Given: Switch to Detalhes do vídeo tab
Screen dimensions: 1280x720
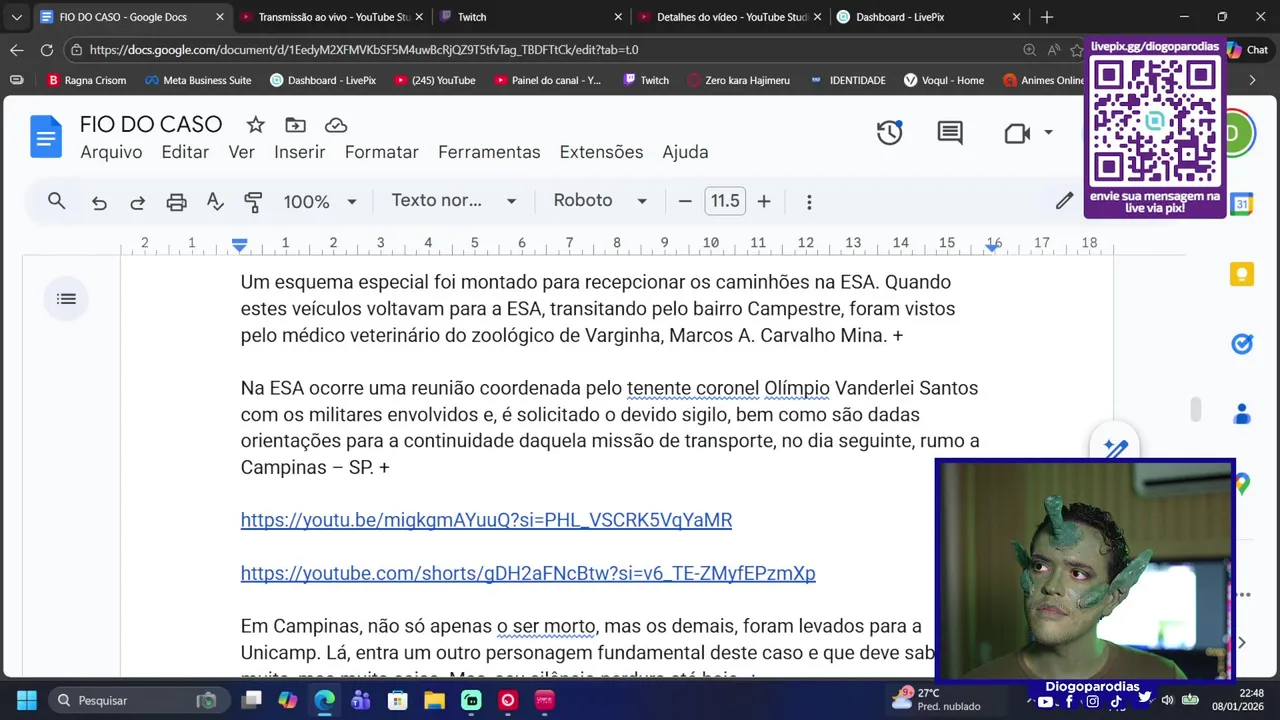Looking at the screenshot, I should point(728,17).
